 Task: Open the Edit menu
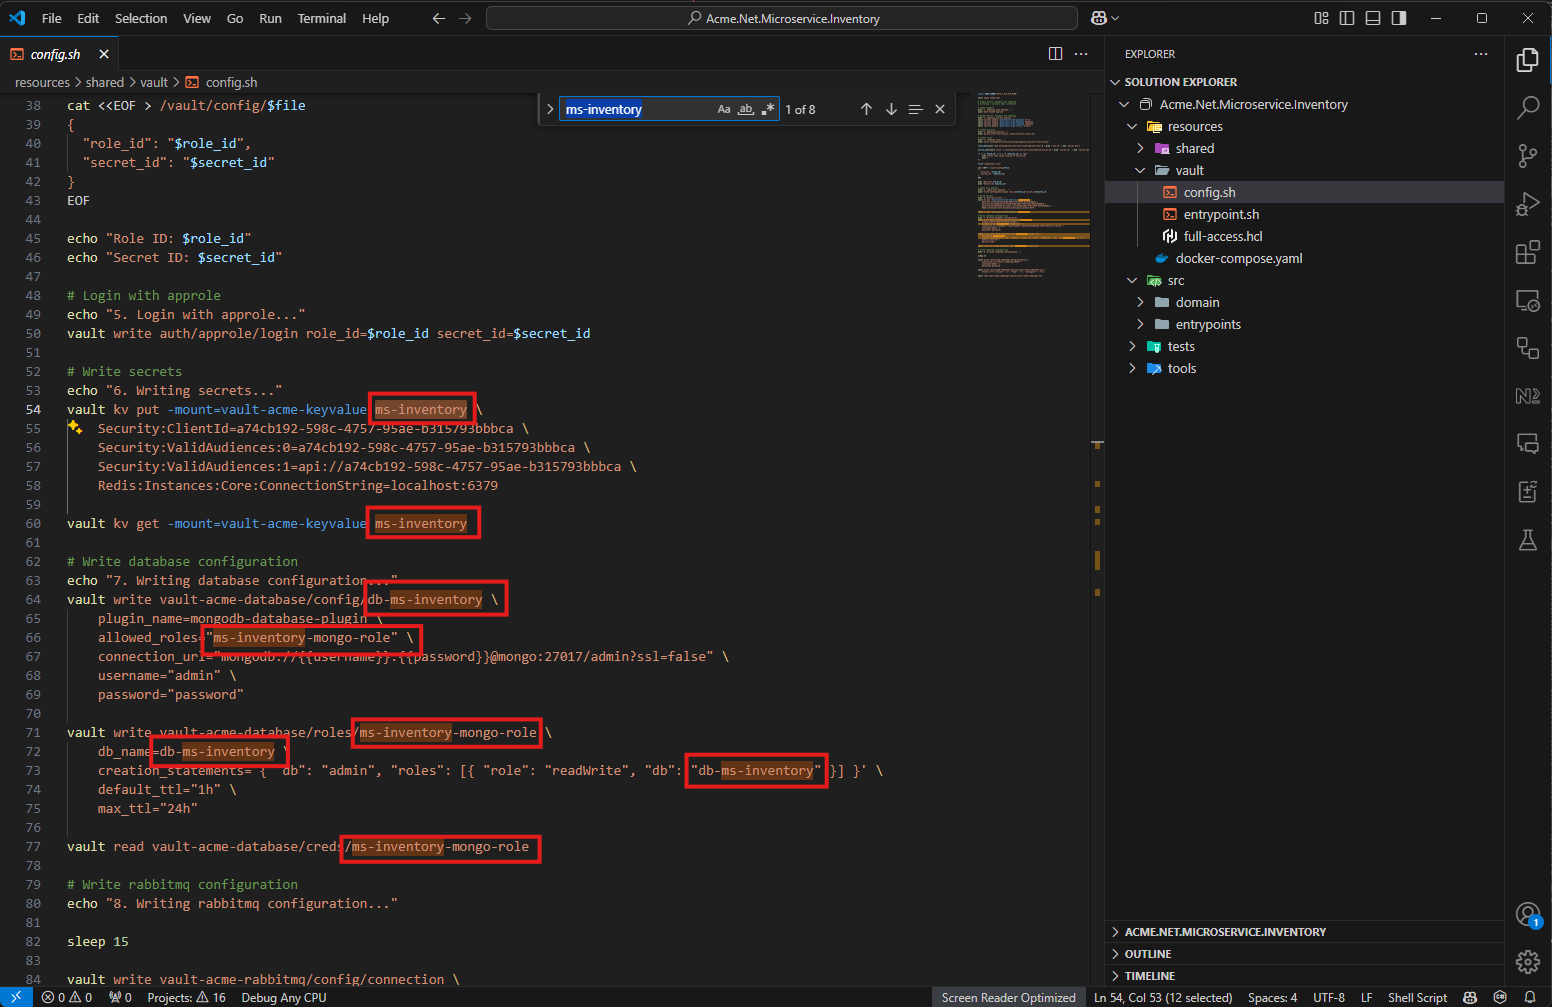coord(88,18)
